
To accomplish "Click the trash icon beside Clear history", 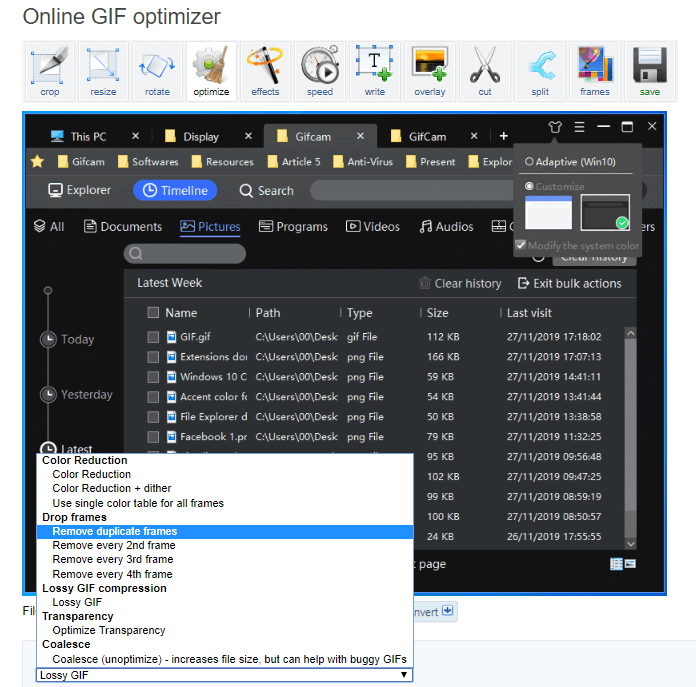I will pyautogui.click(x=425, y=283).
